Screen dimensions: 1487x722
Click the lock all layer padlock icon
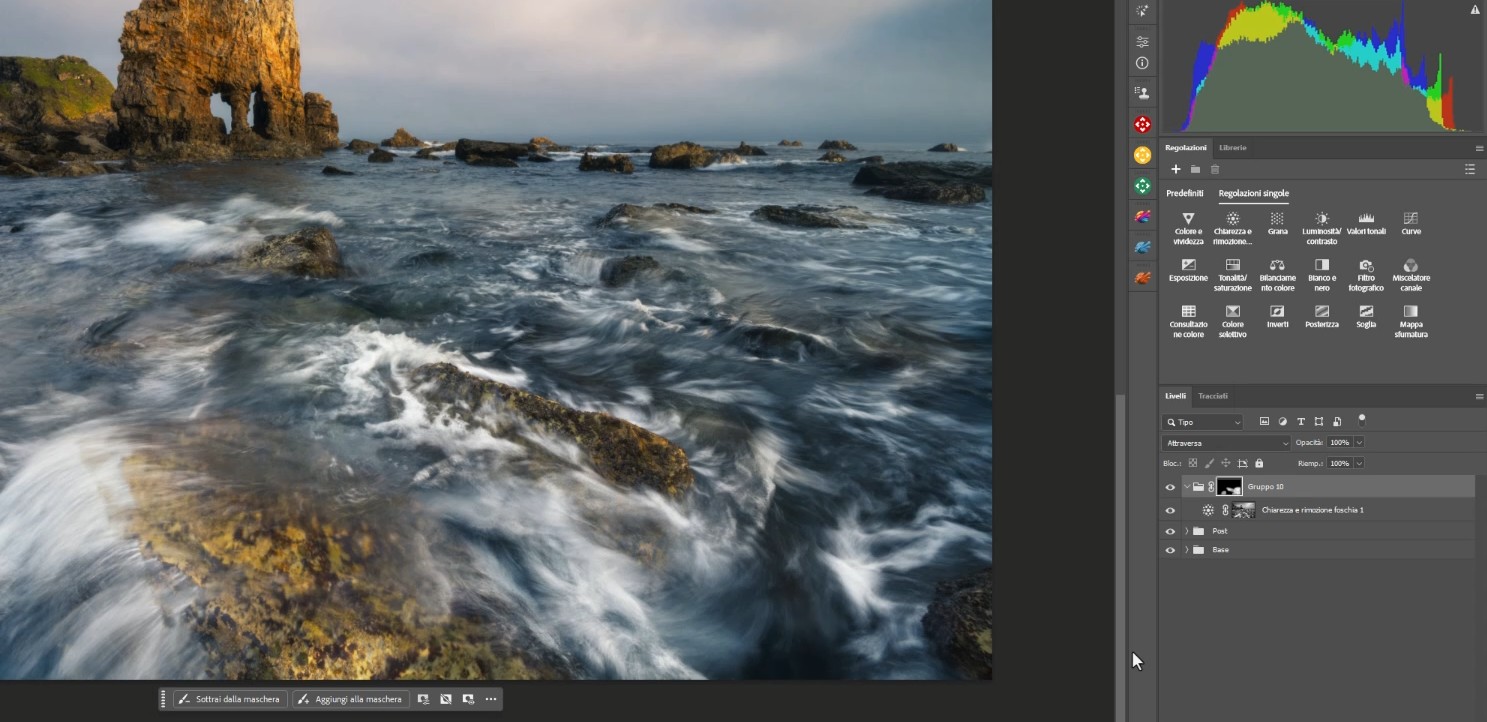pos(1259,463)
